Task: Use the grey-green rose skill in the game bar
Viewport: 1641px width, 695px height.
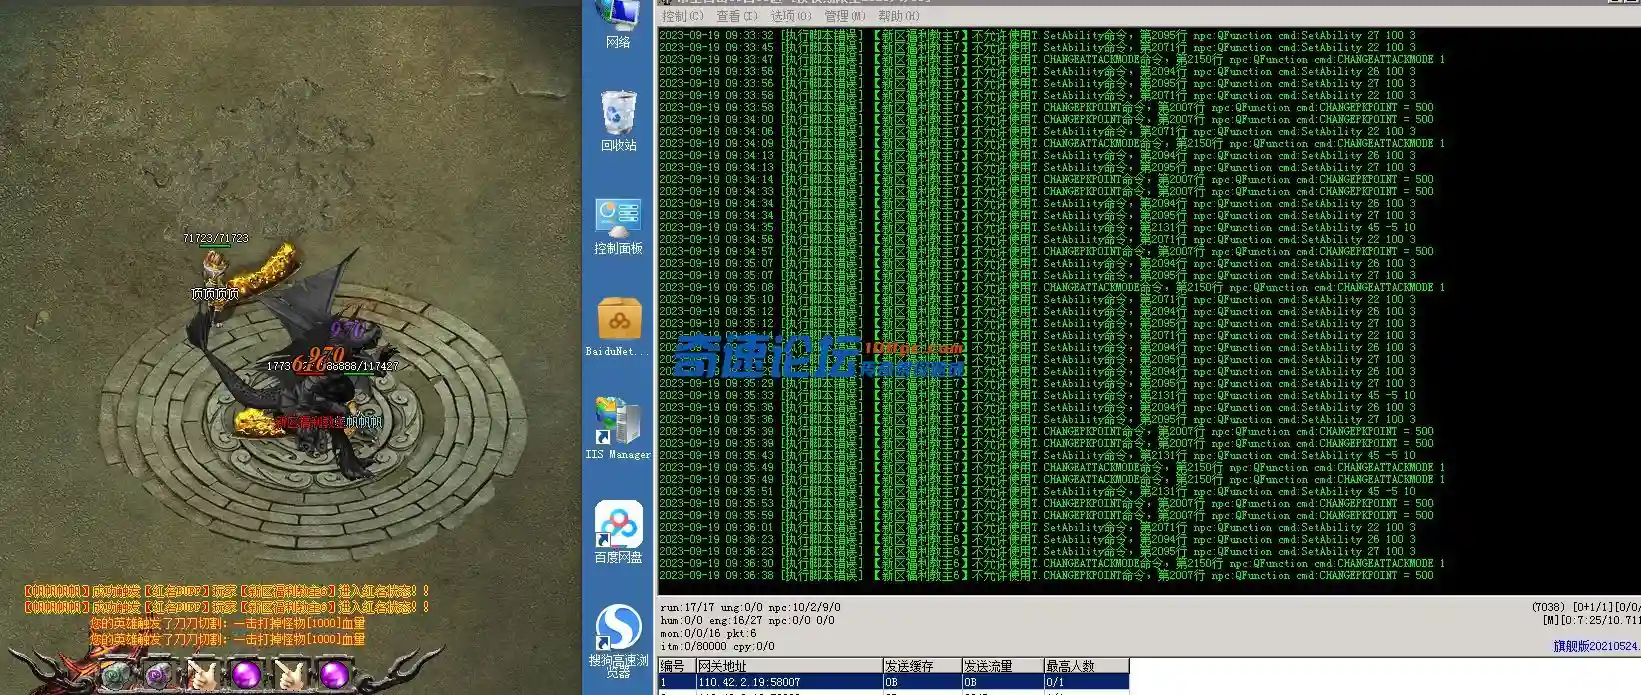Action: point(115,675)
